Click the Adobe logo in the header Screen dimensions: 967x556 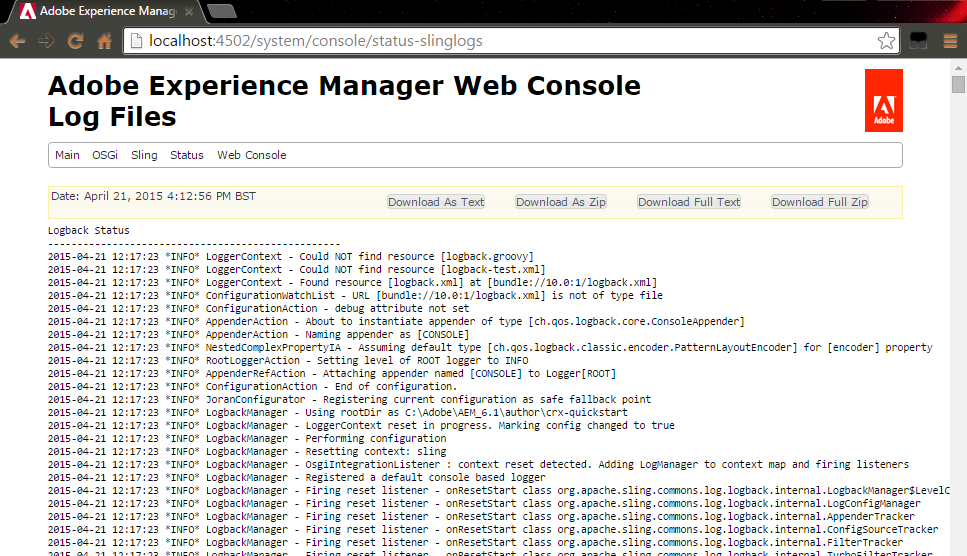[884, 100]
